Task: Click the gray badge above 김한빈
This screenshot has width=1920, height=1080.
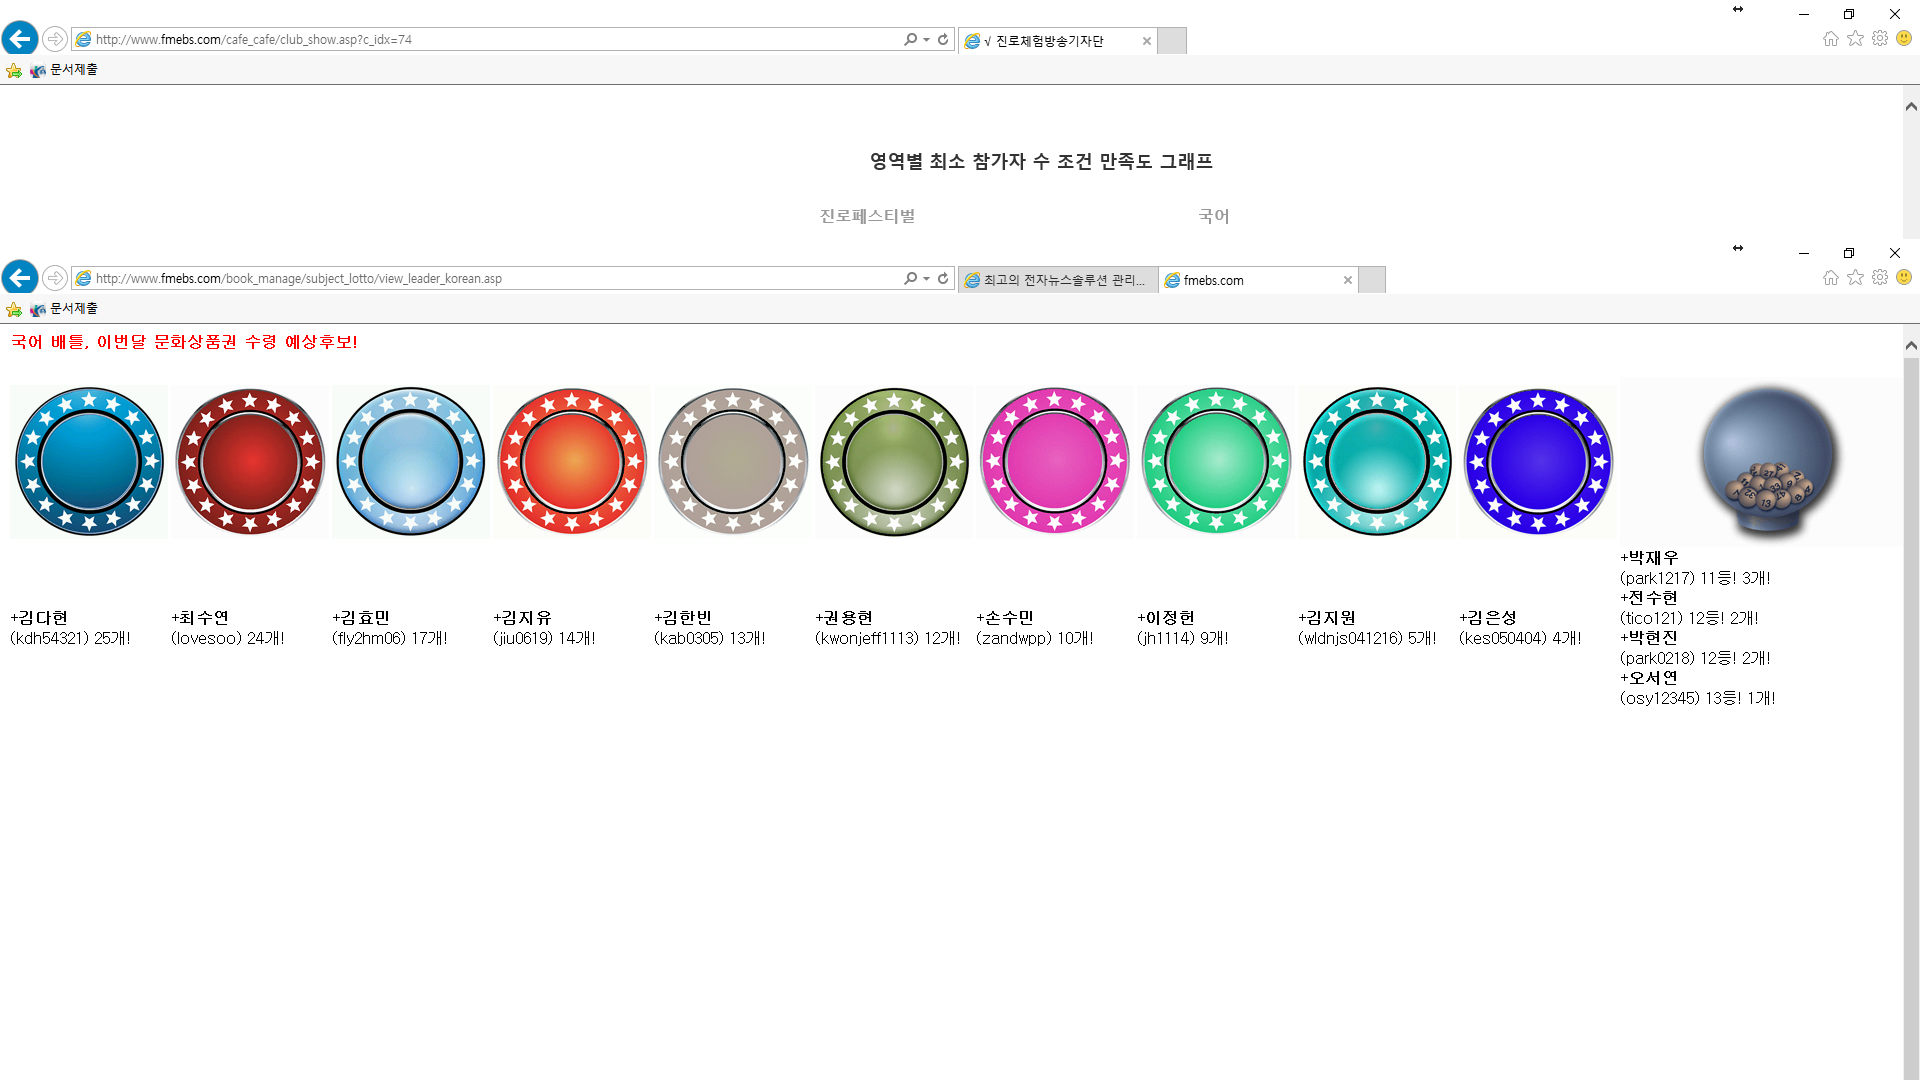Action: tap(733, 462)
